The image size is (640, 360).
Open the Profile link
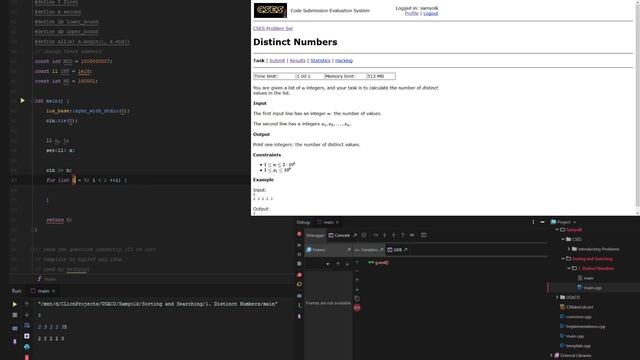pyautogui.click(x=411, y=13)
